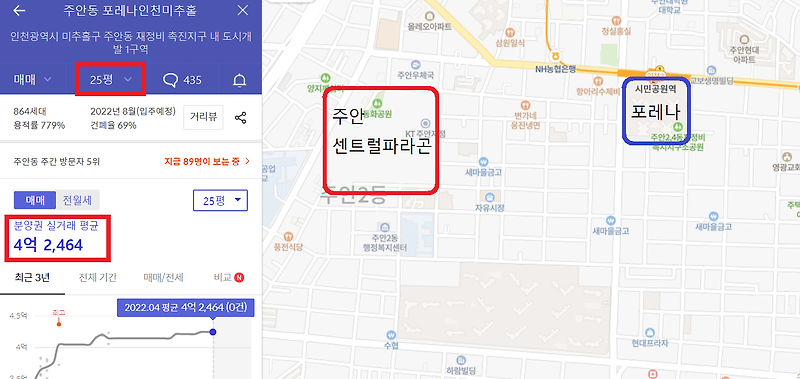Expand the 매매 dropdown in header
The height and width of the screenshot is (379, 800).
click(32, 80)
